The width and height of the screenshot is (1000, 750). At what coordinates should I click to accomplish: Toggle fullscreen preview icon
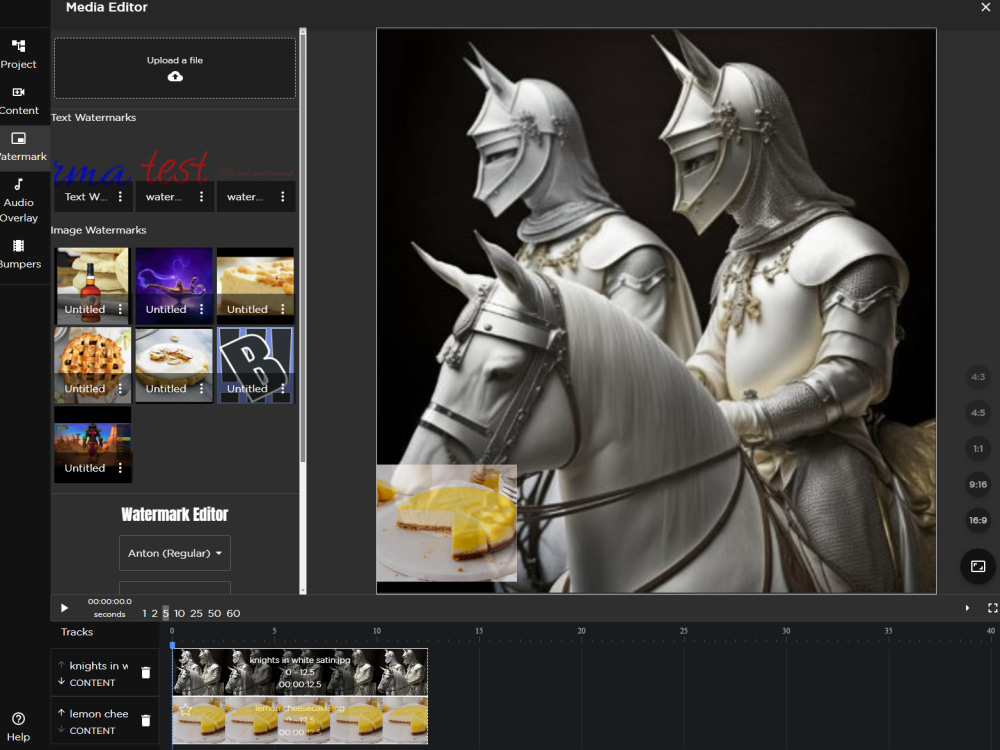[x=992, y=608]
